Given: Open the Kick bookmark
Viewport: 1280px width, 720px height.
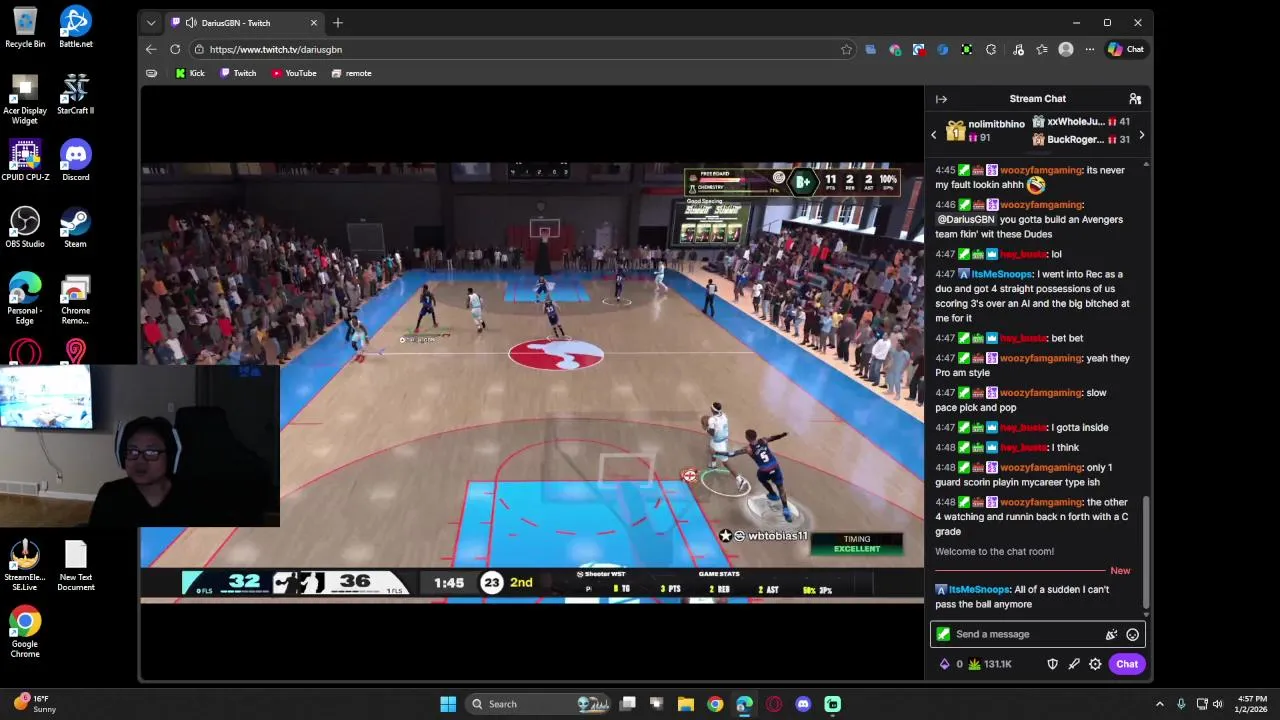Looking at the screenshot, I should 189,73.
